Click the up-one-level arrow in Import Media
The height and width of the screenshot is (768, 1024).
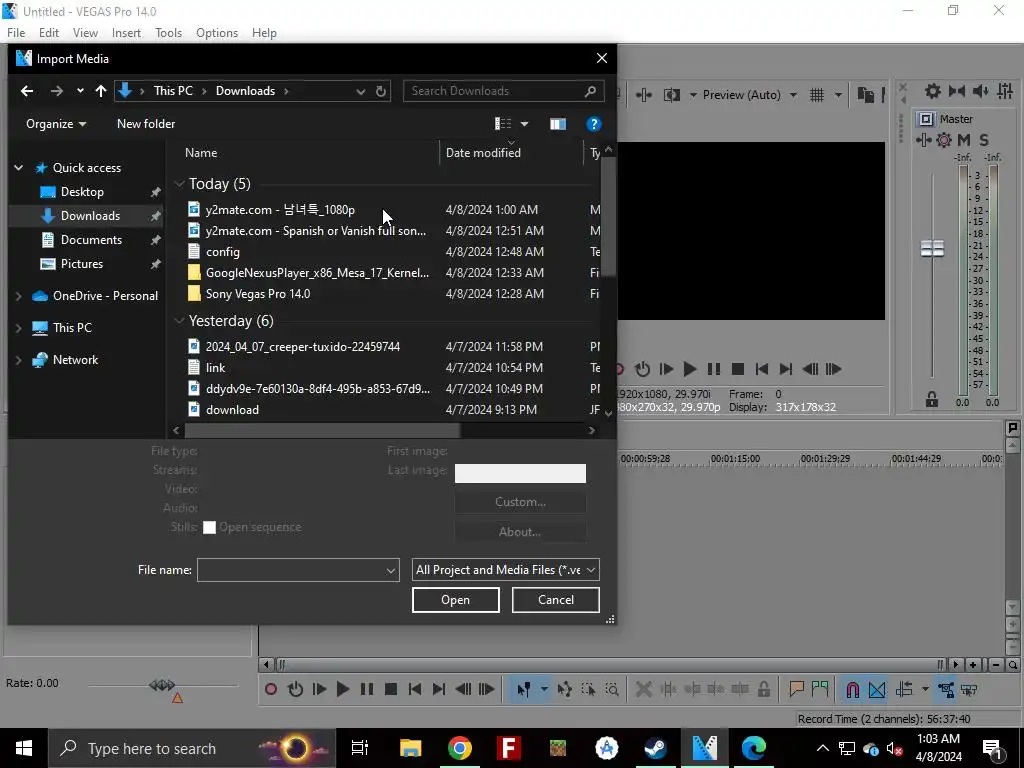[101, 91]
